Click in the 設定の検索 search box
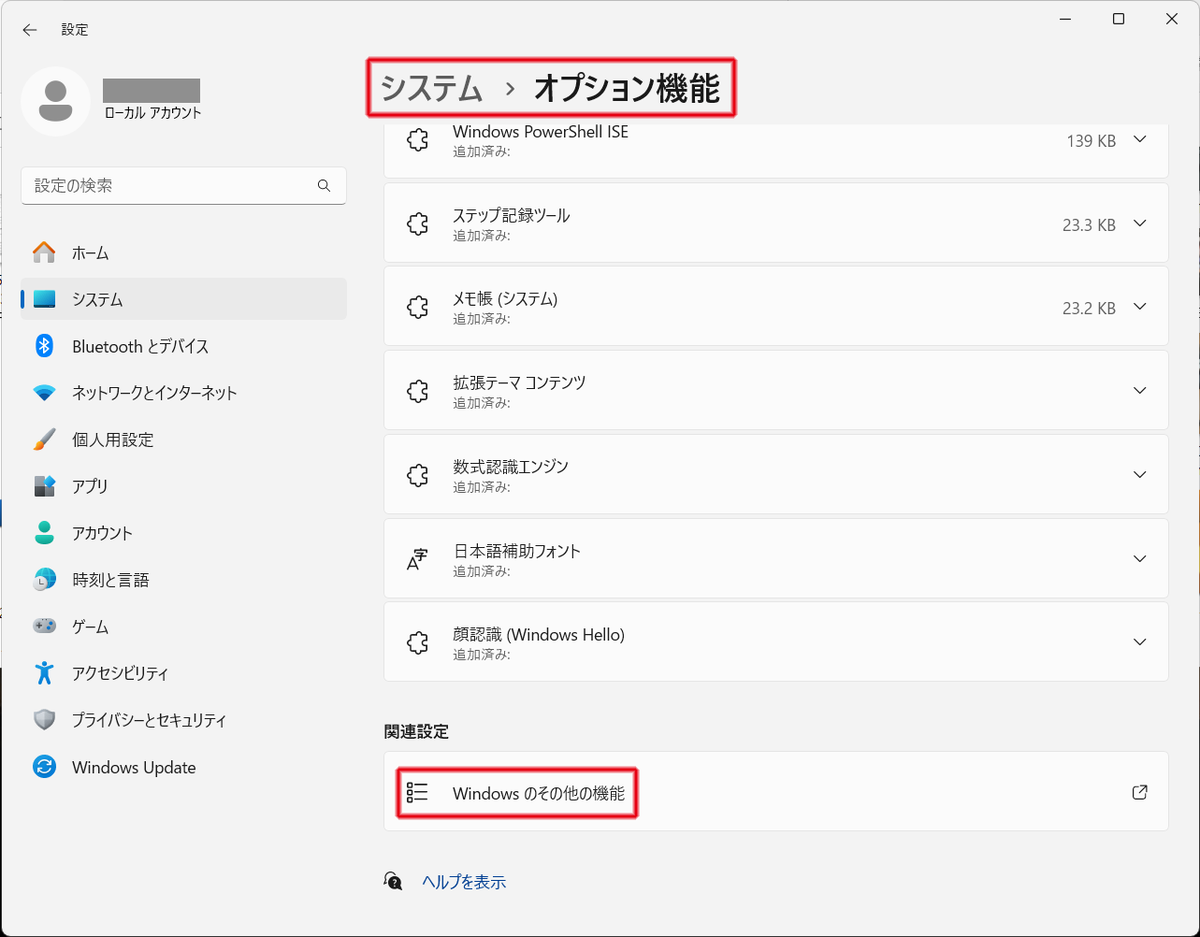 pyautogui.click(x=184, y=186)
